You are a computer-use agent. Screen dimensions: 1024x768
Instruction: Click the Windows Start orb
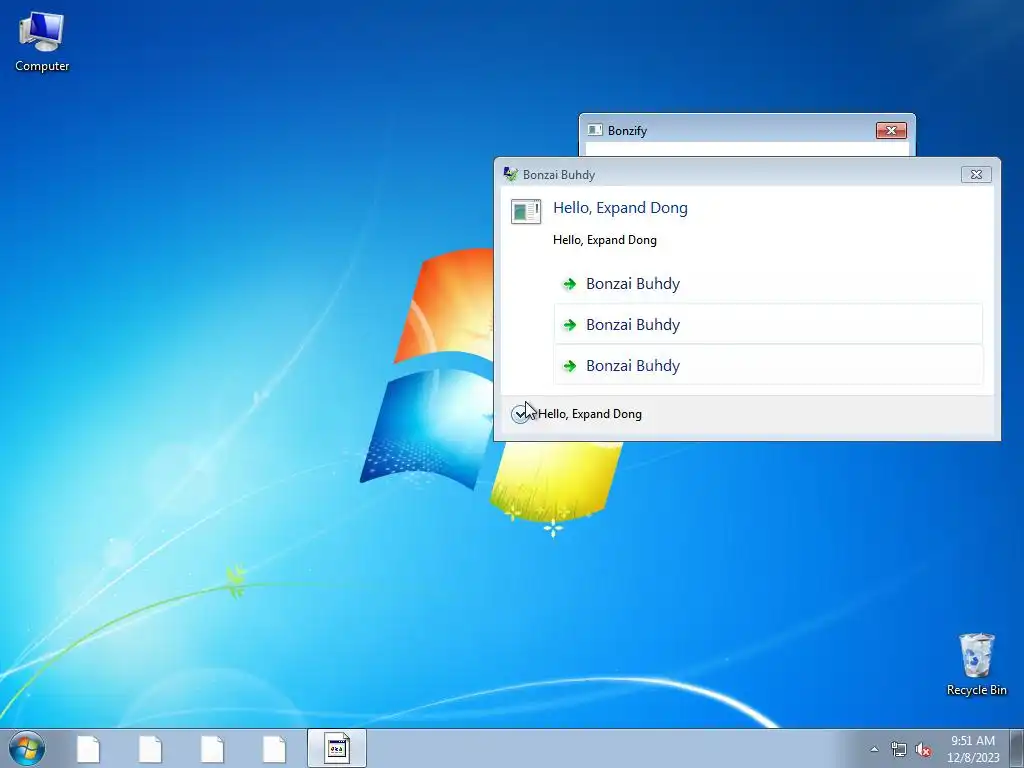(27, 748)
